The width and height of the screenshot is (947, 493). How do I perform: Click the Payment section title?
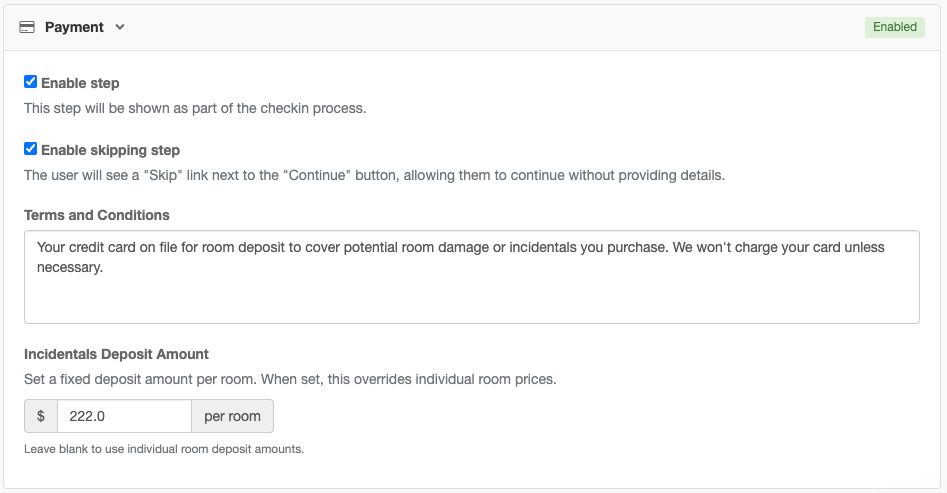tap(74, 27)
